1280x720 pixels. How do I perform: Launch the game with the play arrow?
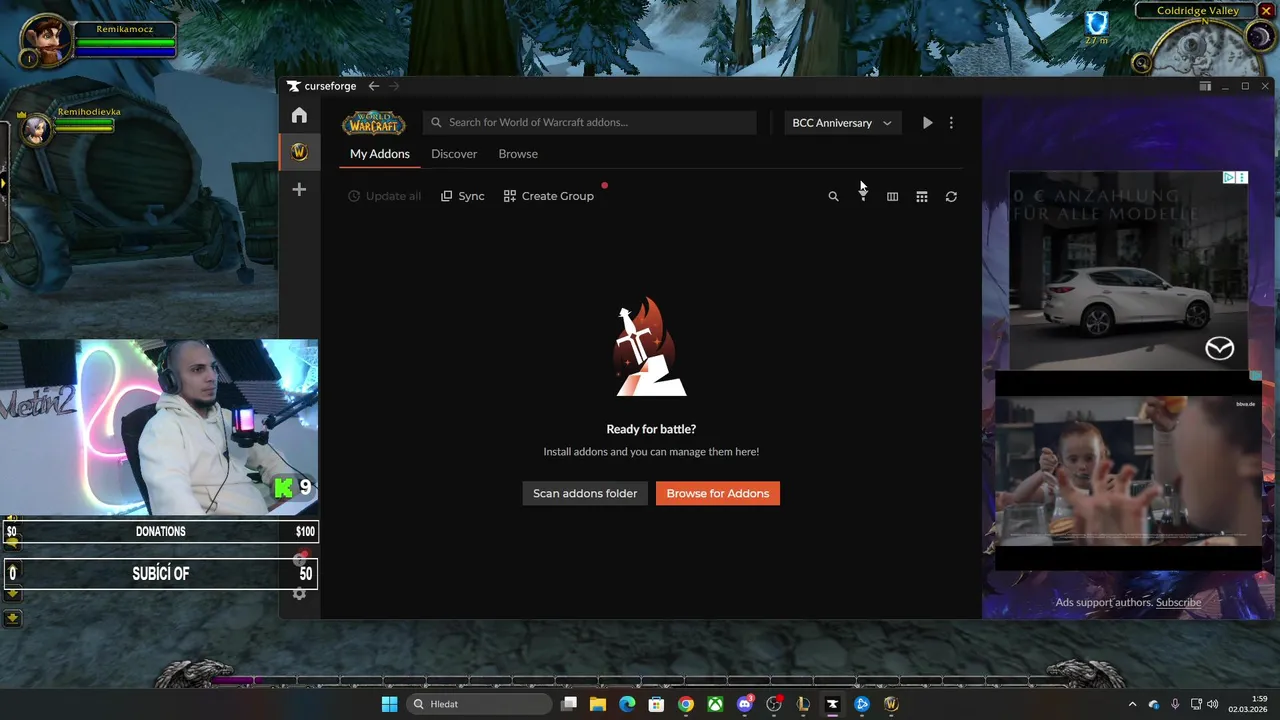click(928, 123)
